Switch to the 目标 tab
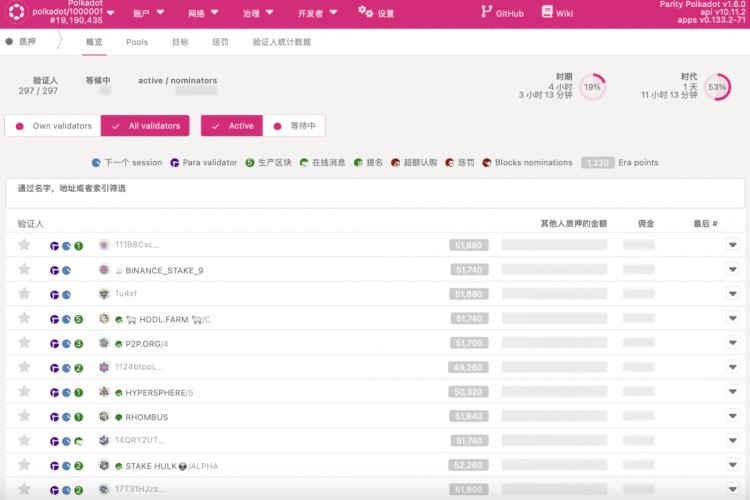Image resolution: width=750 pixels, height=500 pixels. tap(180, 42)
